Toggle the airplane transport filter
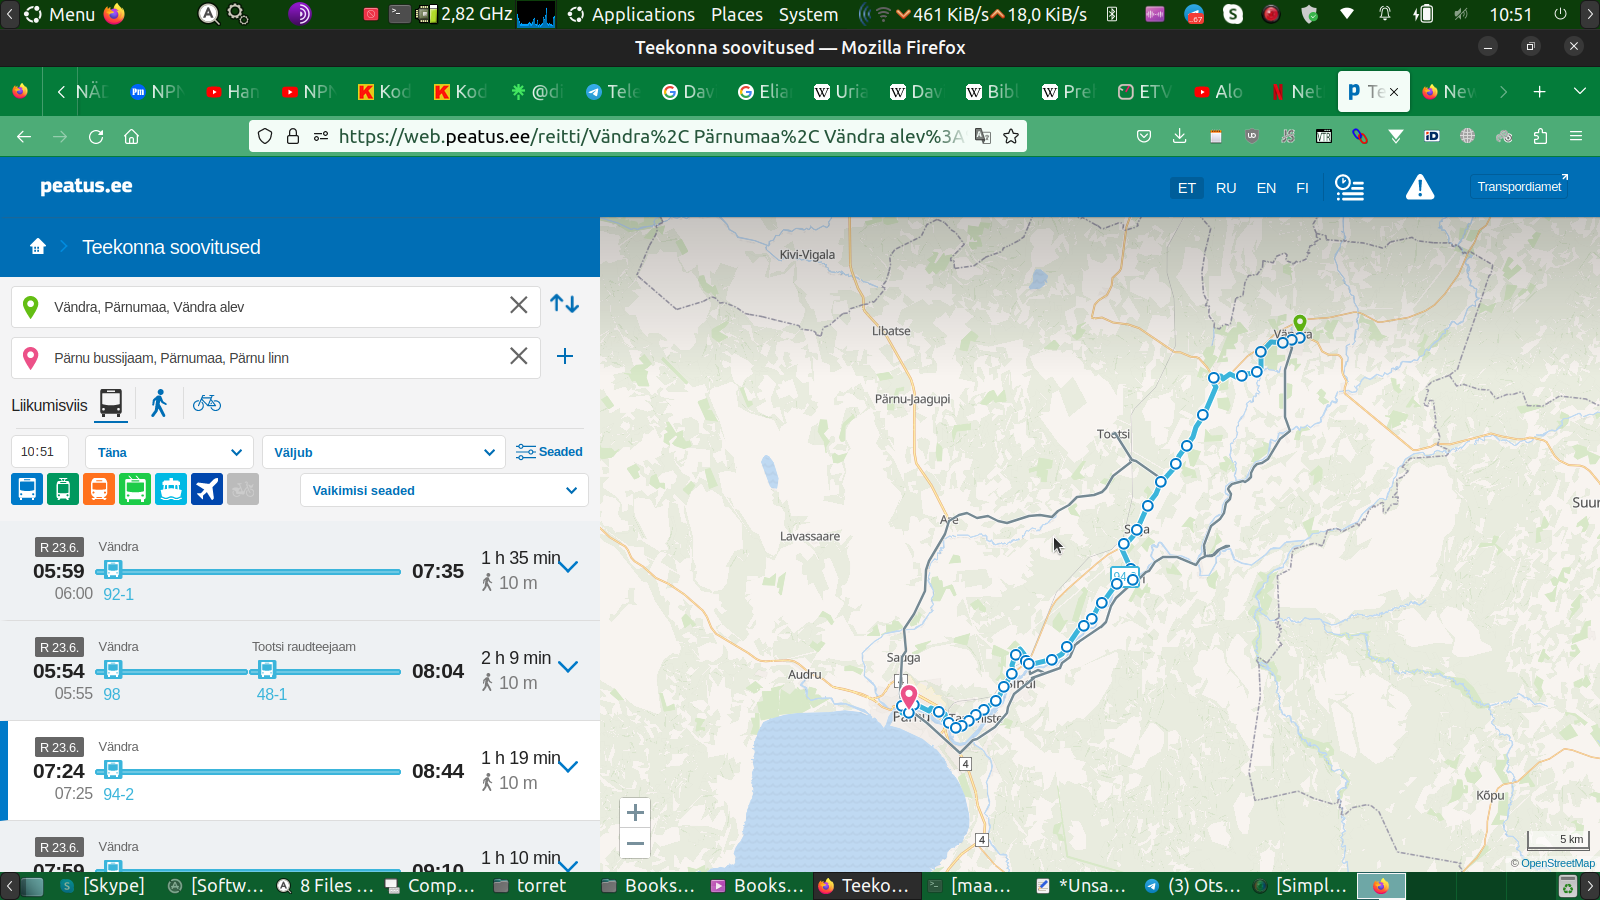Image resolution: width=1600 pixels, height=900 pixels. click(207, 490)
